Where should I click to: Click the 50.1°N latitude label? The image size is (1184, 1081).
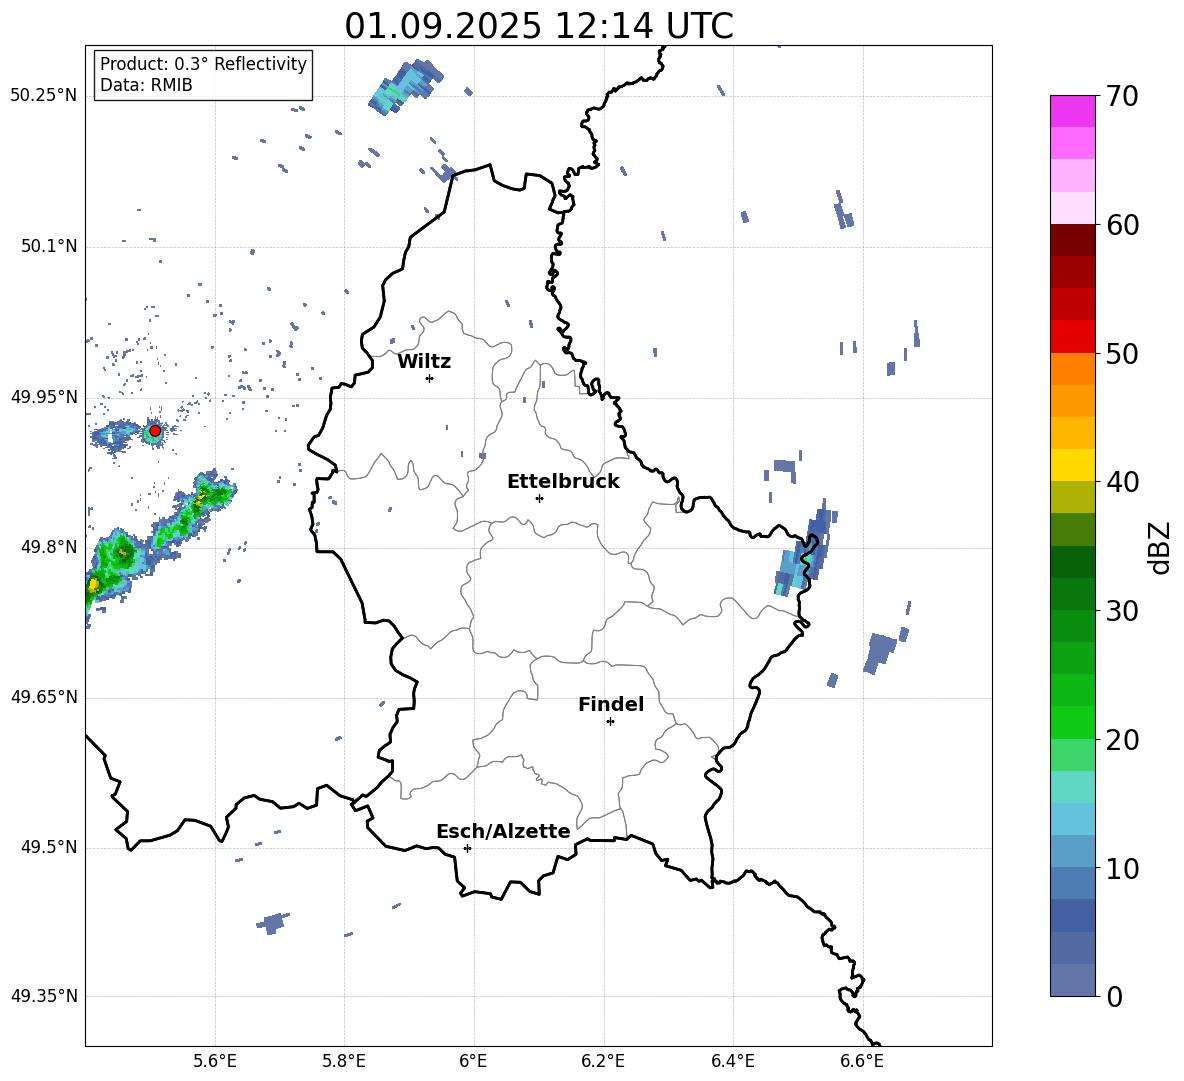point(49,246)
